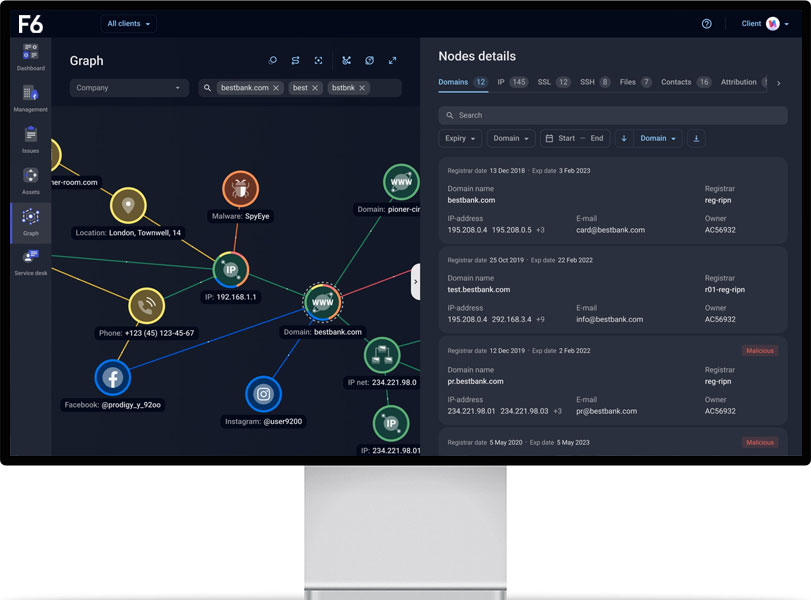Click the card@bestbank.com e-mail
811x600 pixels.
[610, 230]
